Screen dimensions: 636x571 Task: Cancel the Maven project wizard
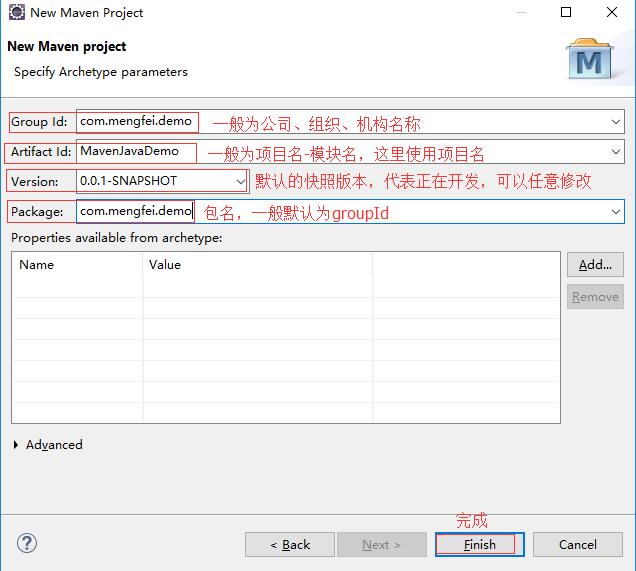[x=578, y=544]
